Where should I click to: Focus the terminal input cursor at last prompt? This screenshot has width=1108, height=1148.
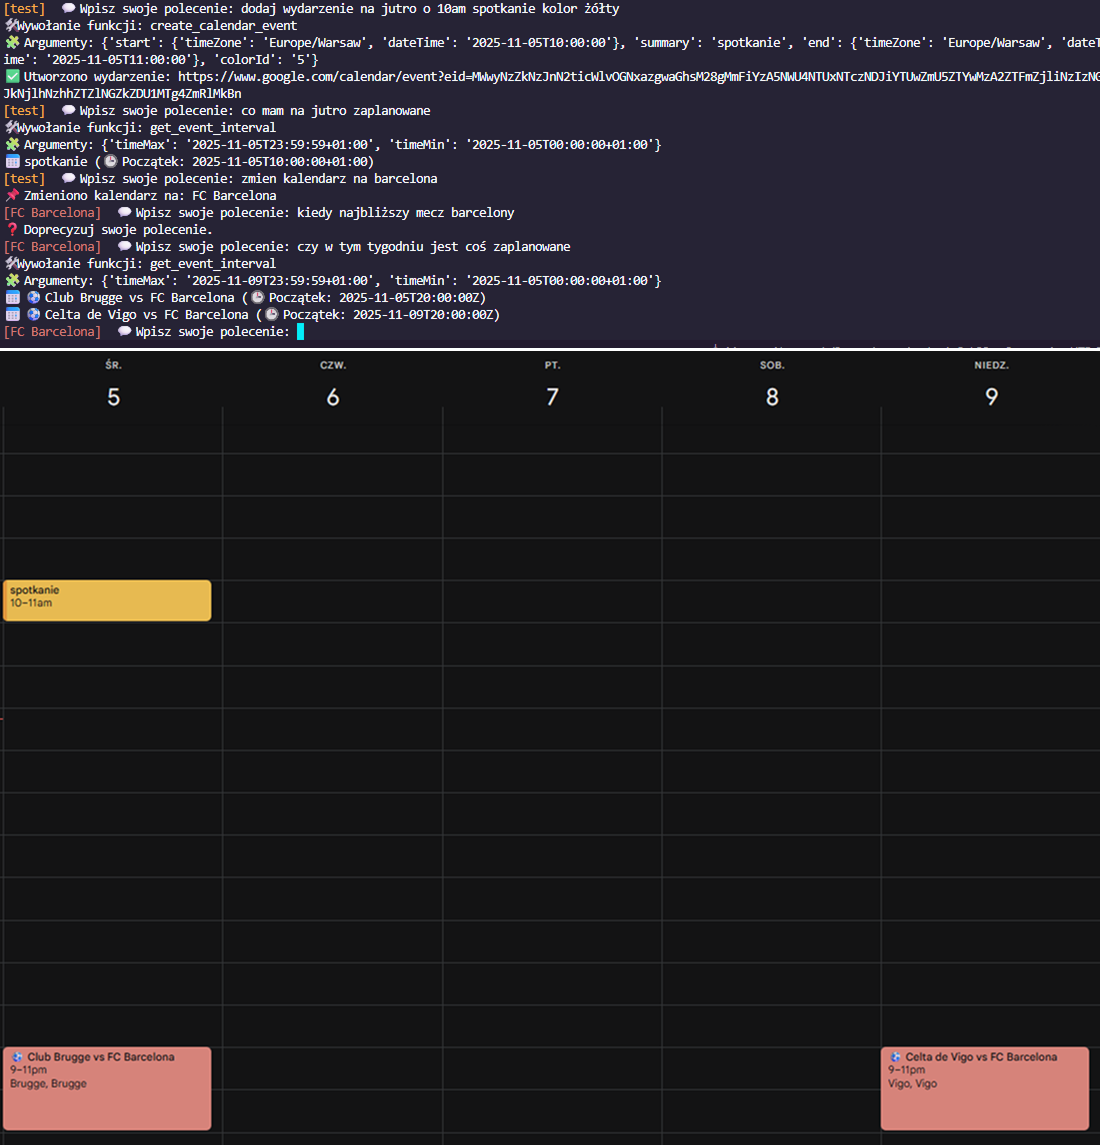(300, 331)
